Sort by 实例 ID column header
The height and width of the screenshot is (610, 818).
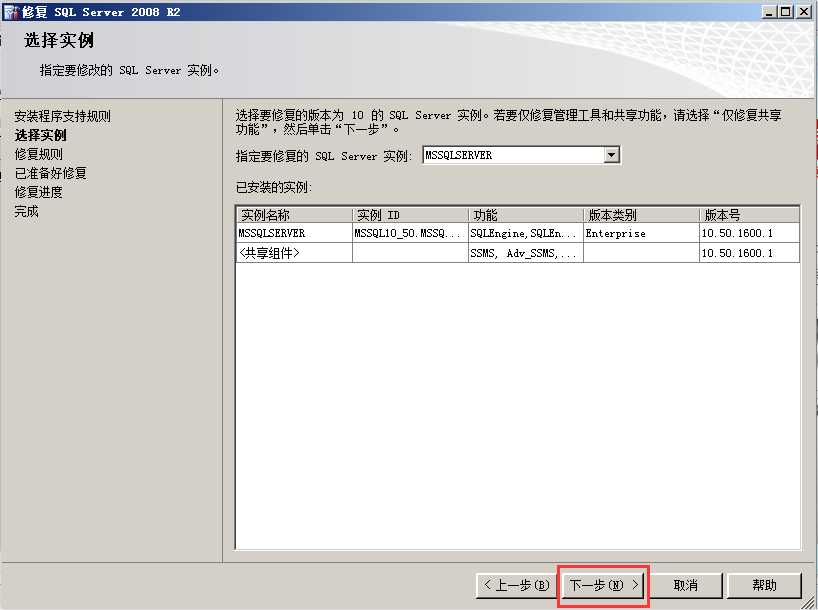pyautogui.click(x=411, y=215)
